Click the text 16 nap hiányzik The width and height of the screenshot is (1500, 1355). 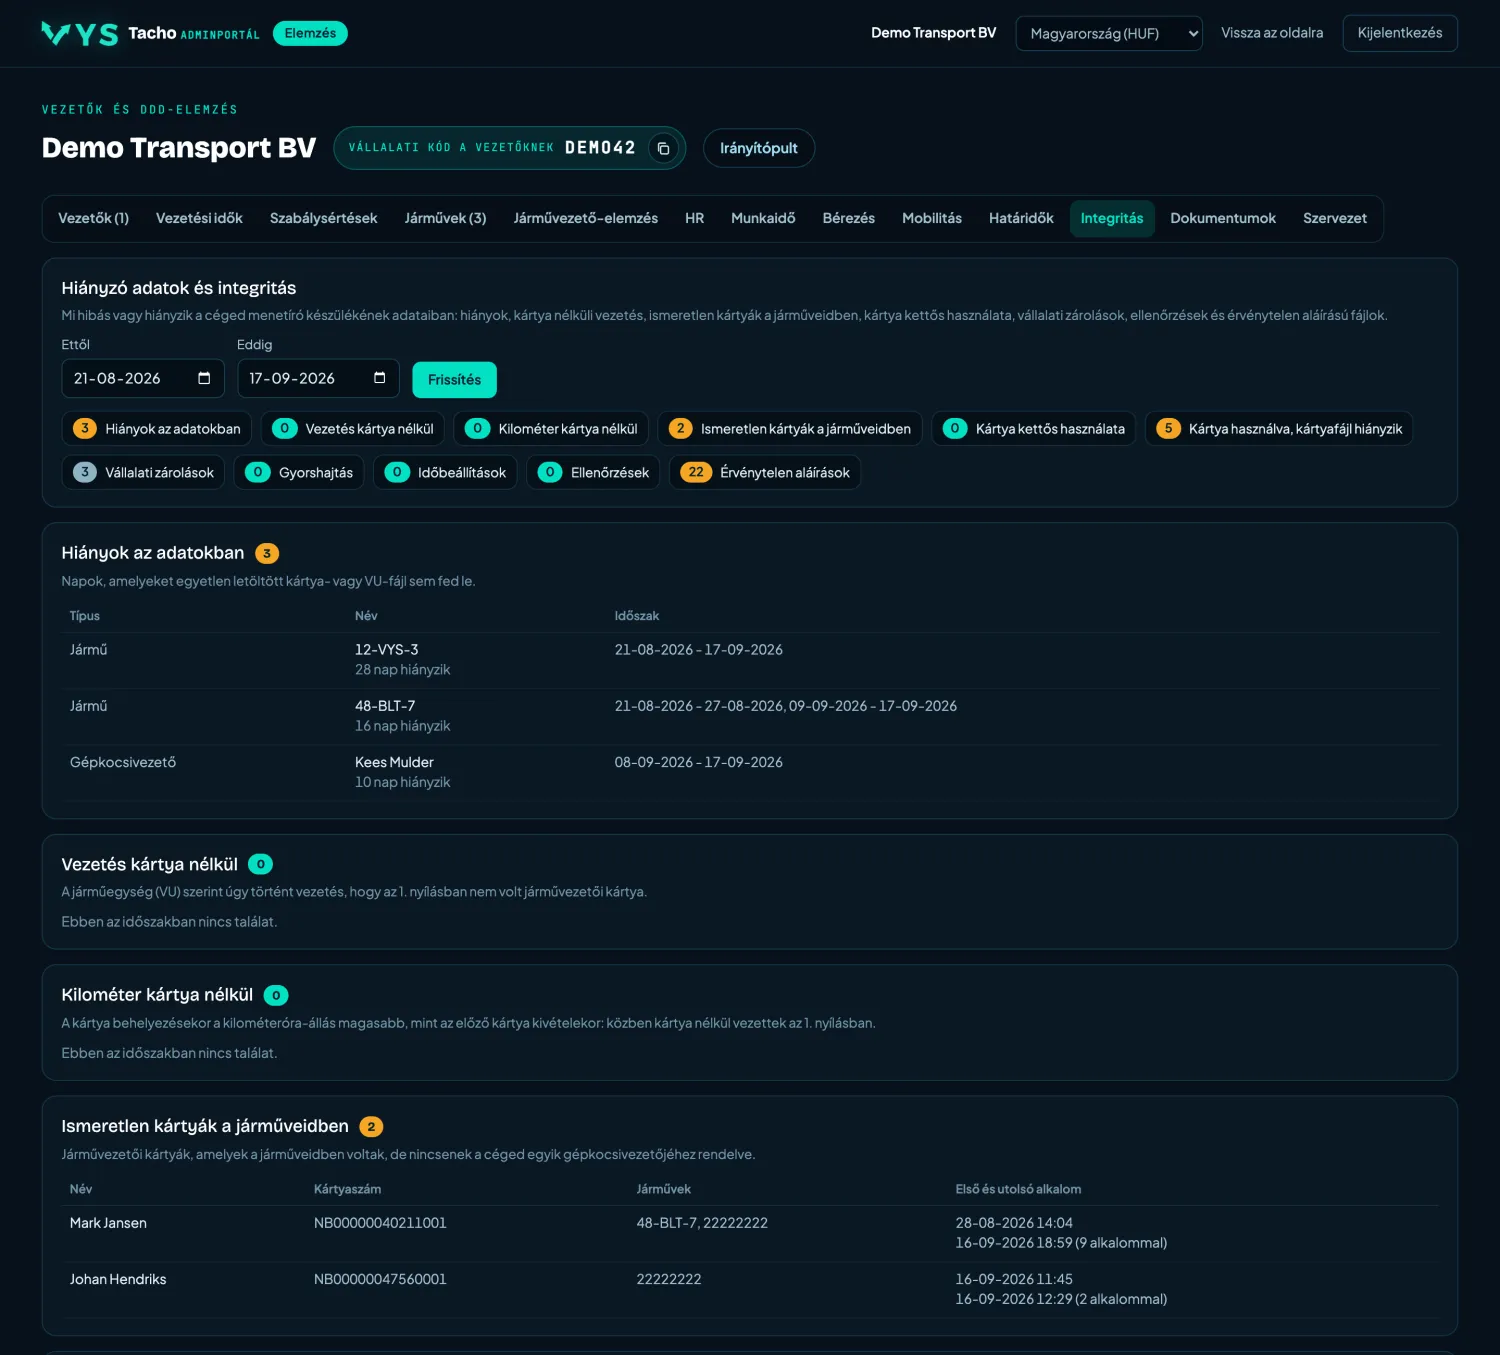point(403,726)
